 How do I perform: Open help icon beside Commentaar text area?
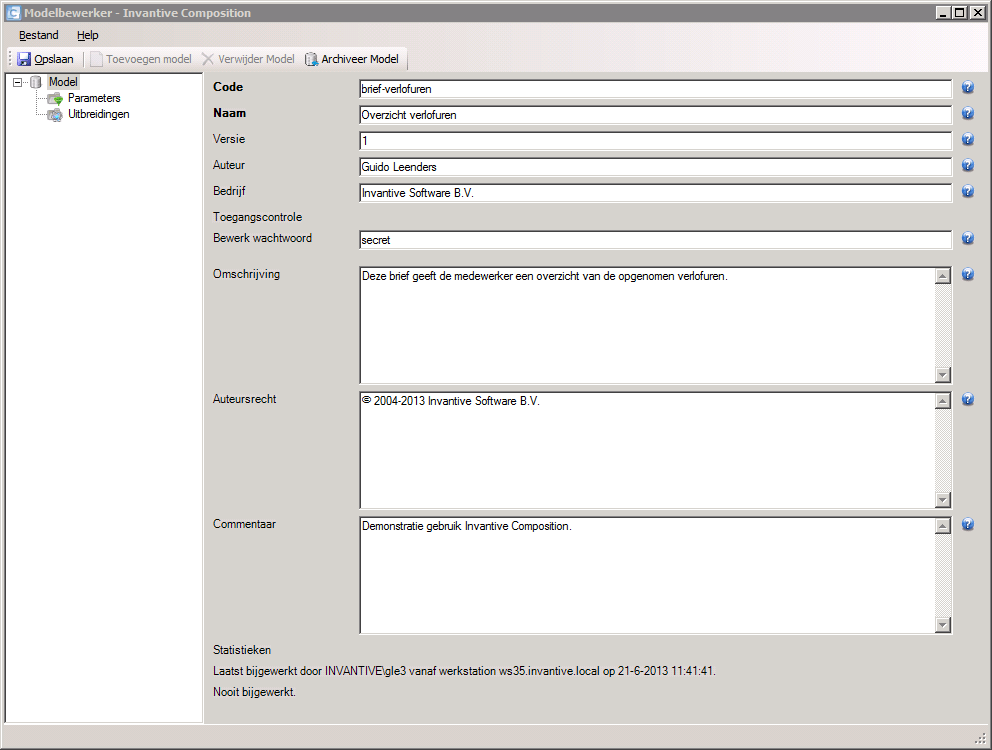968,524
